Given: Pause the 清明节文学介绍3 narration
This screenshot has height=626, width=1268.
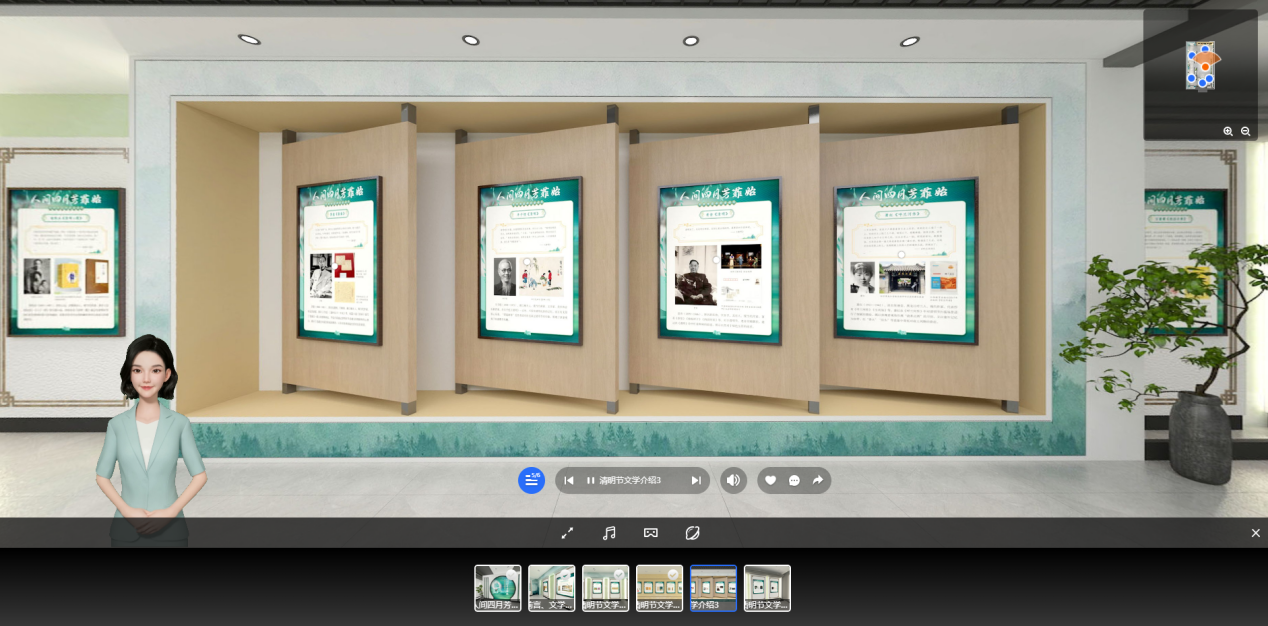Looking at the screenshot, I should pos(590,480).
